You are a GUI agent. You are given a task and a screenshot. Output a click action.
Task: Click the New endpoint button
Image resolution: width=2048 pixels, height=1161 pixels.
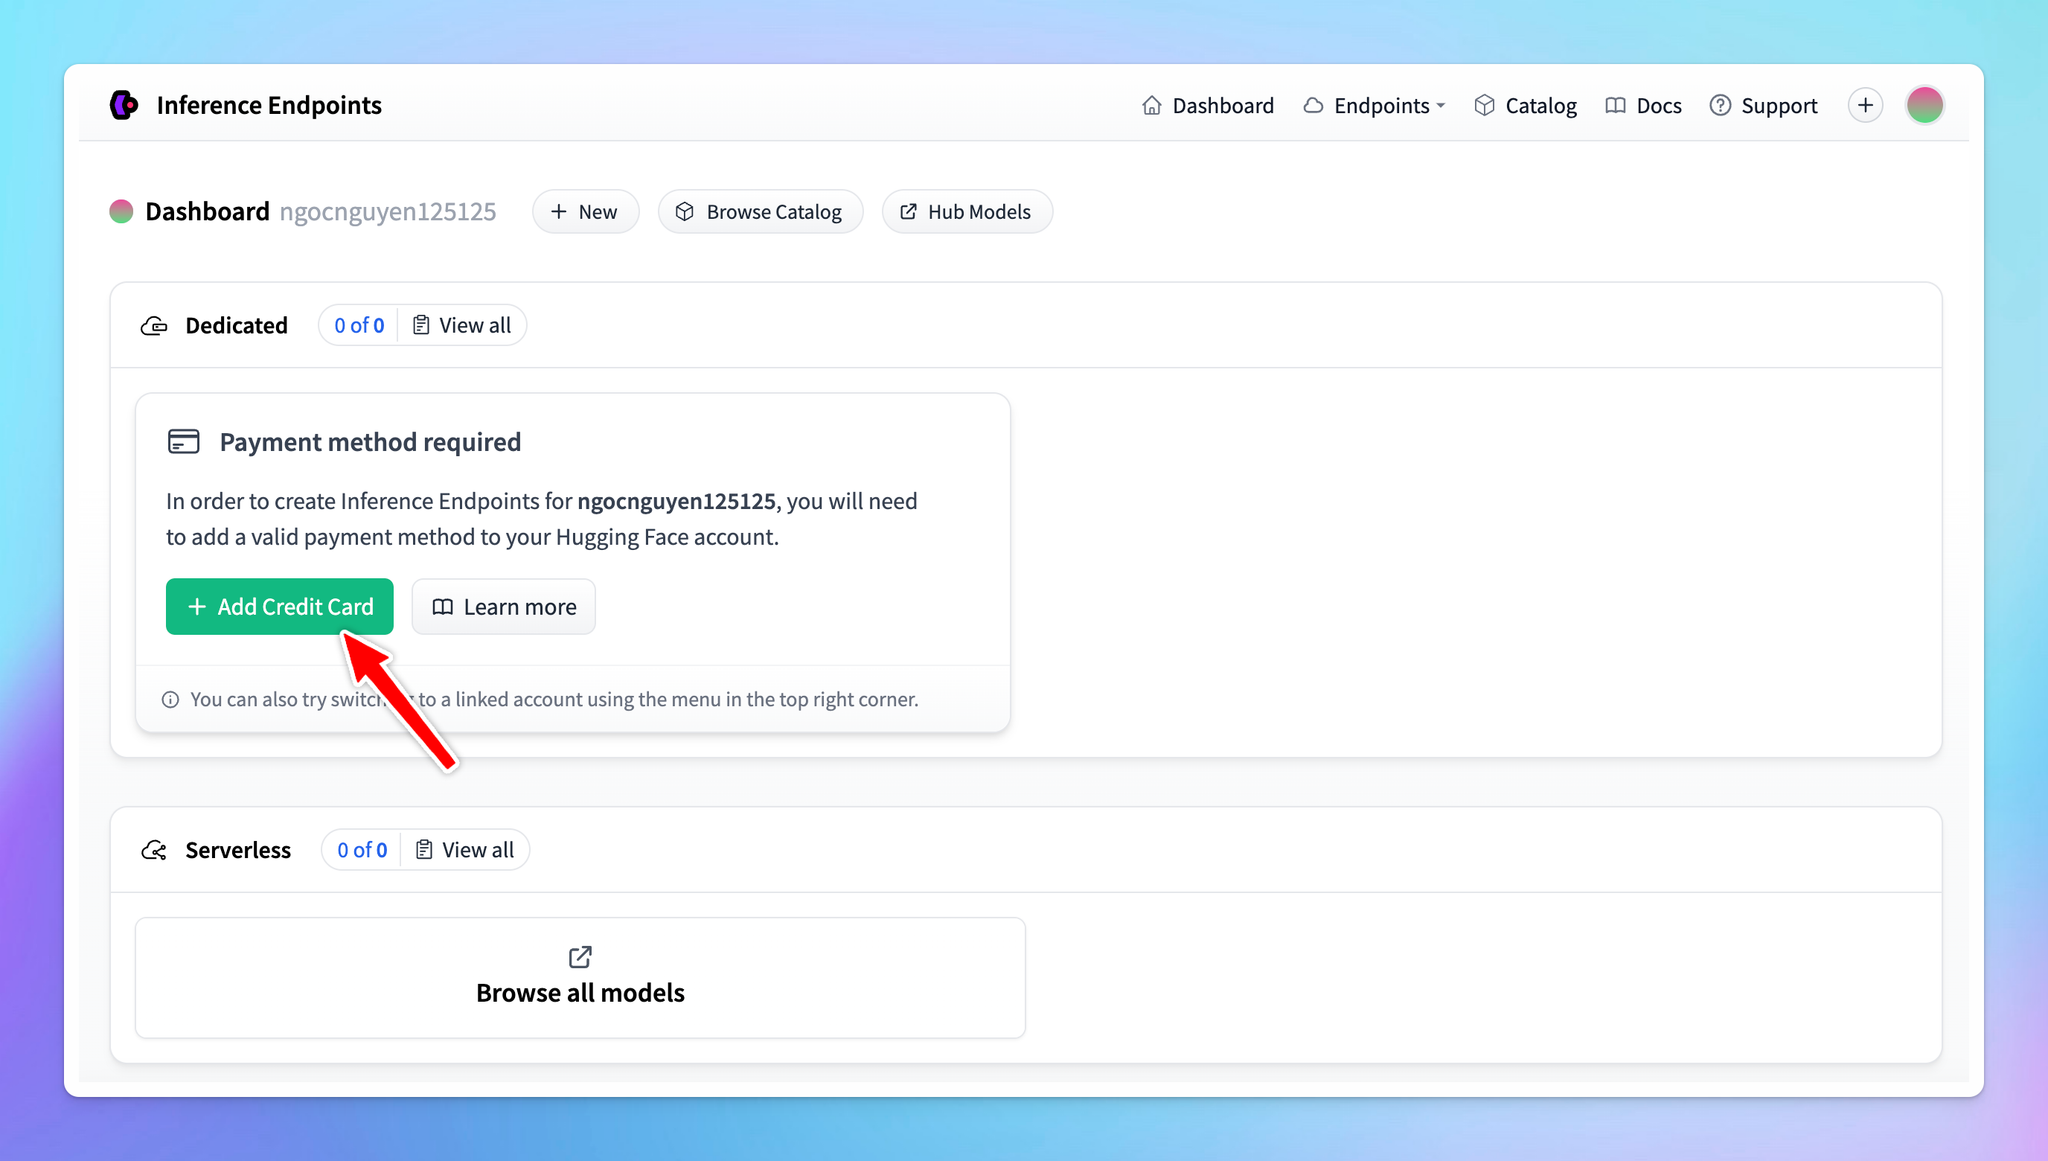[585, 212]
